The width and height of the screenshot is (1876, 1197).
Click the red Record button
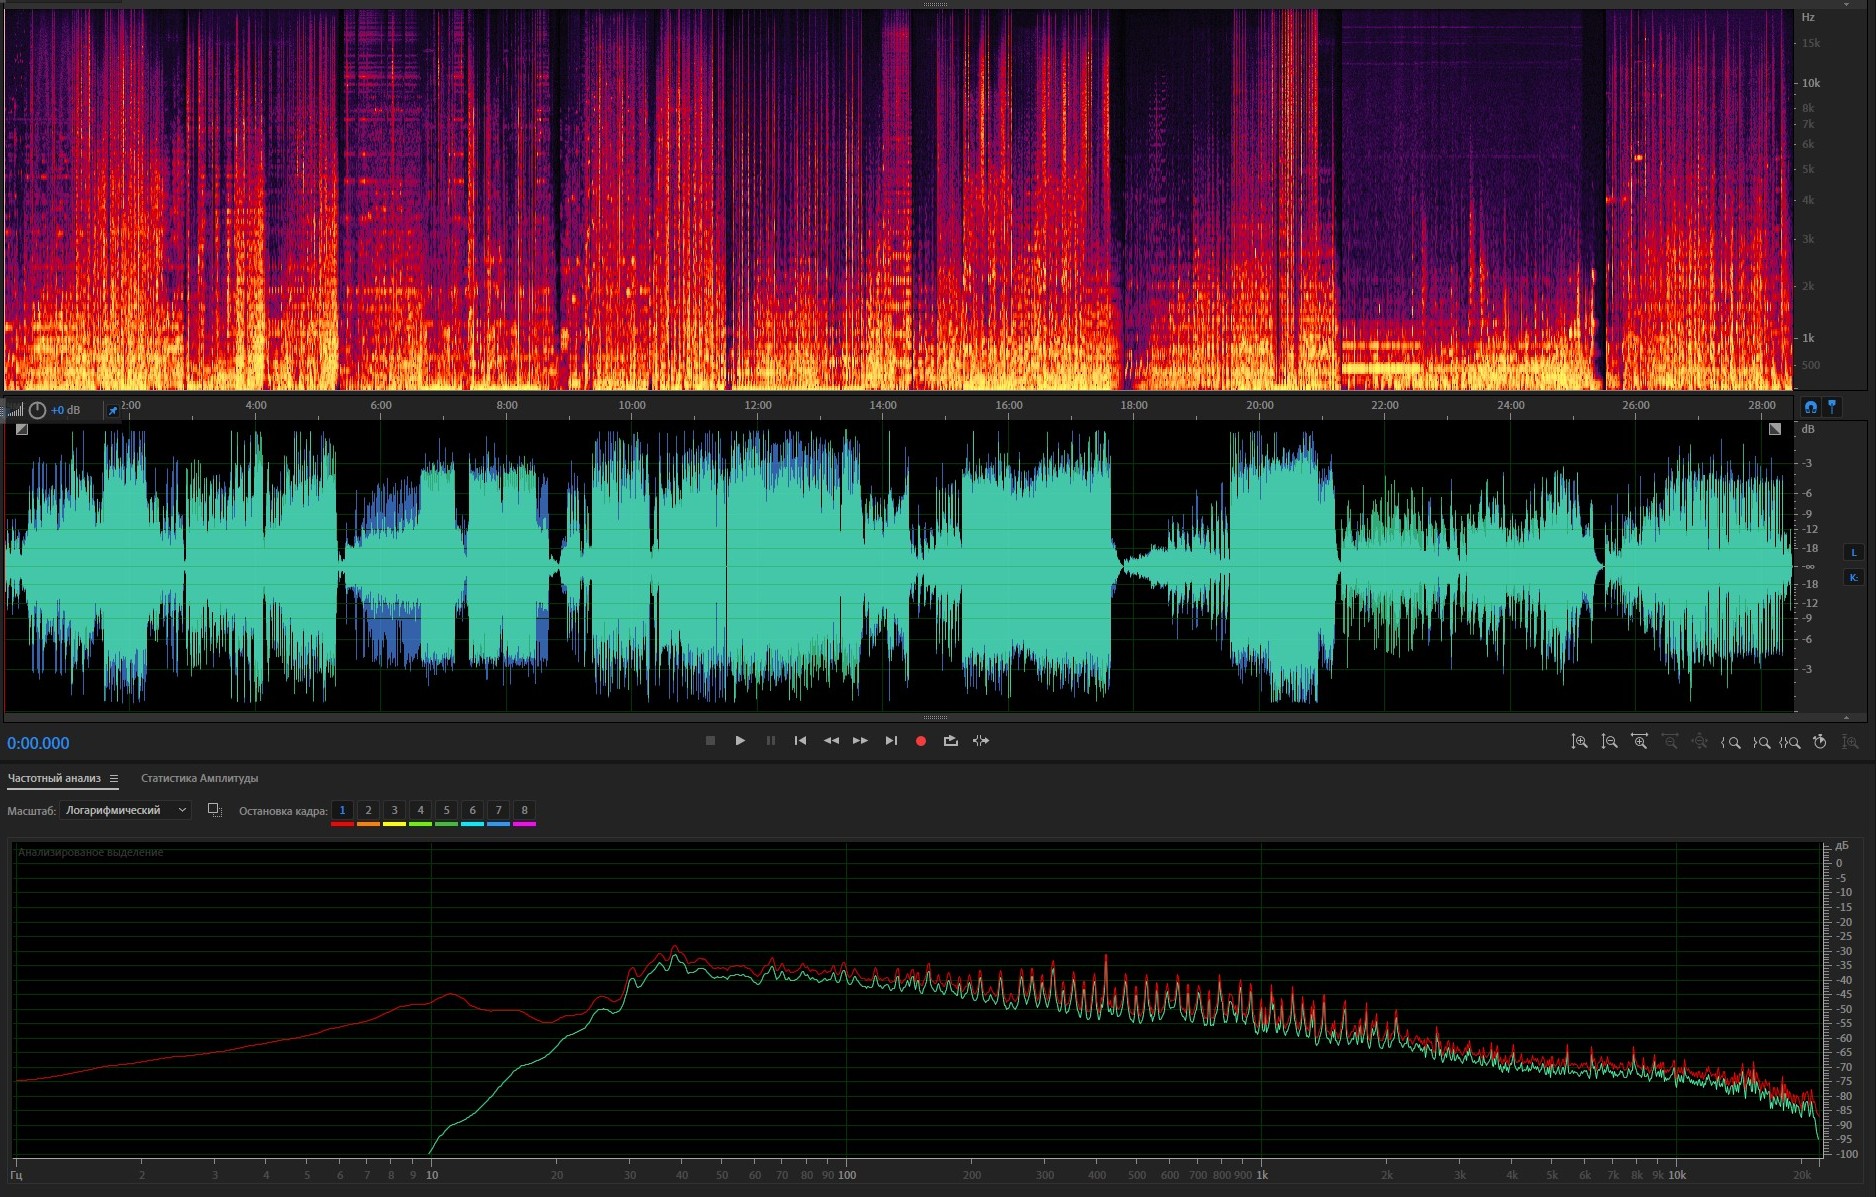click(921, 741)
